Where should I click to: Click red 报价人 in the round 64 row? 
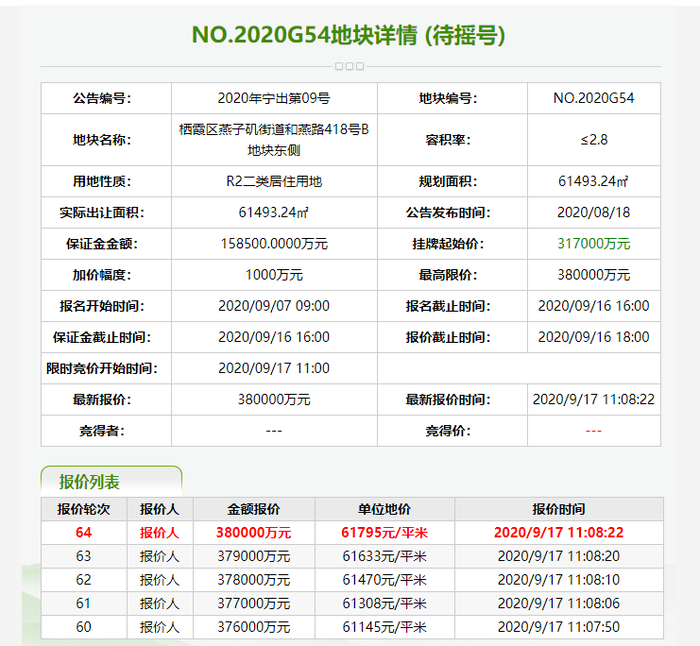coord(159,533)
